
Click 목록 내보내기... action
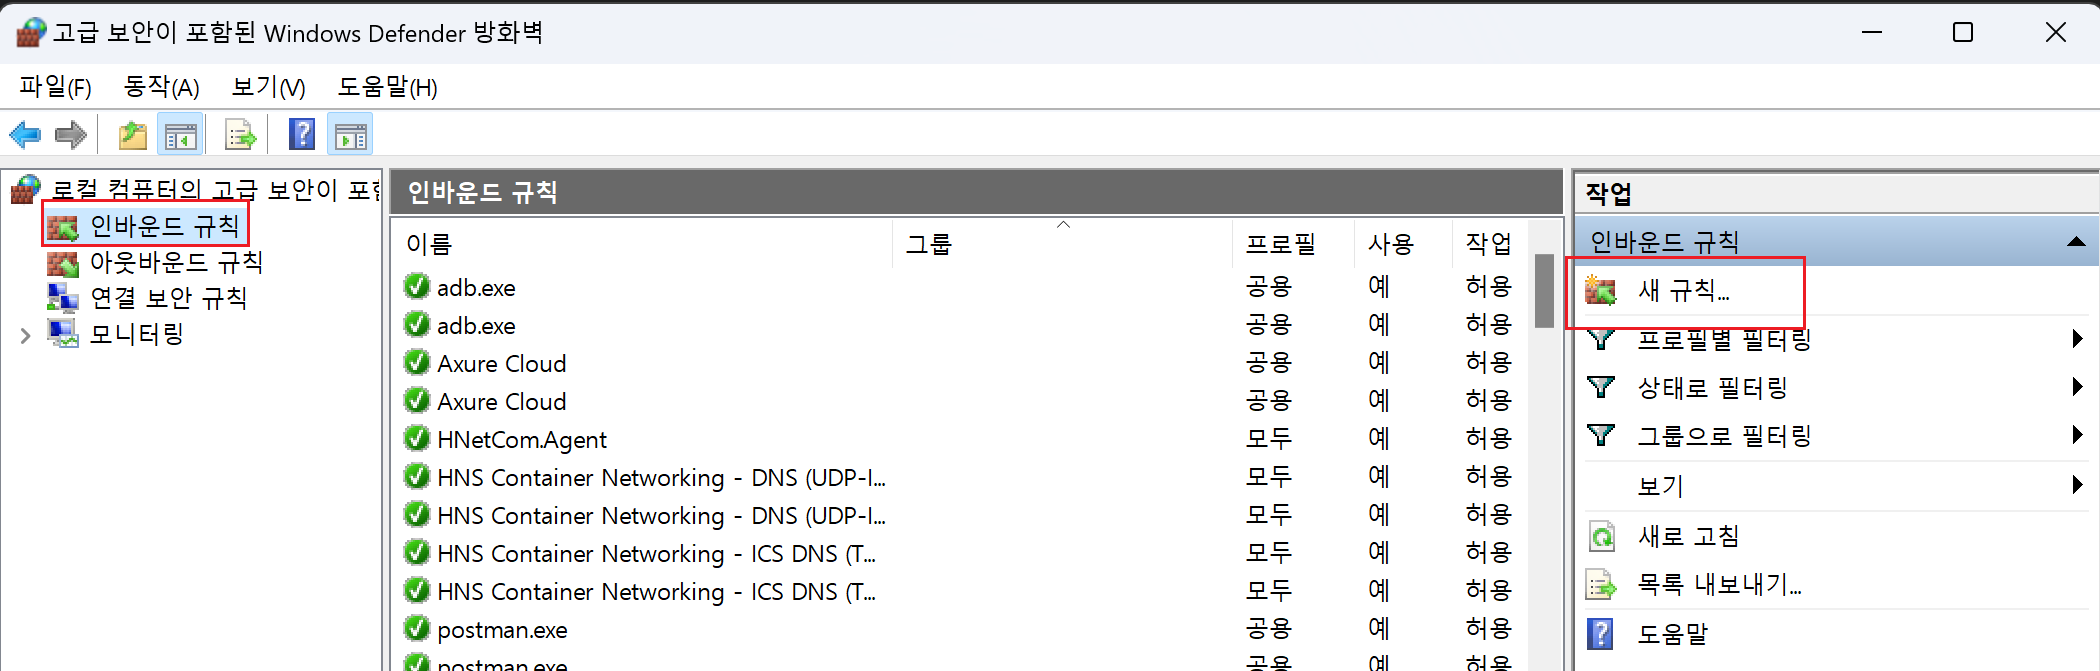pos(1719,585)
